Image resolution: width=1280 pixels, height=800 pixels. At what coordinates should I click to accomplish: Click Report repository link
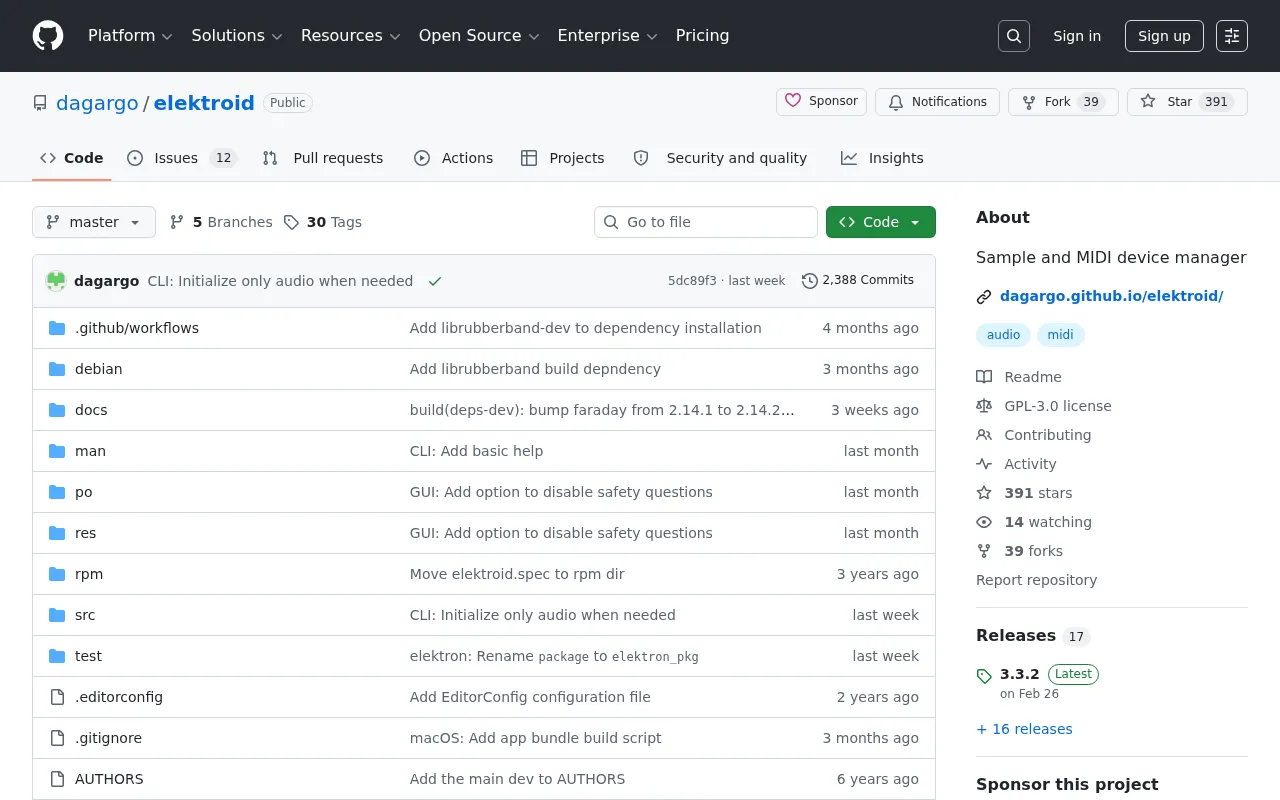point(1036,580)
